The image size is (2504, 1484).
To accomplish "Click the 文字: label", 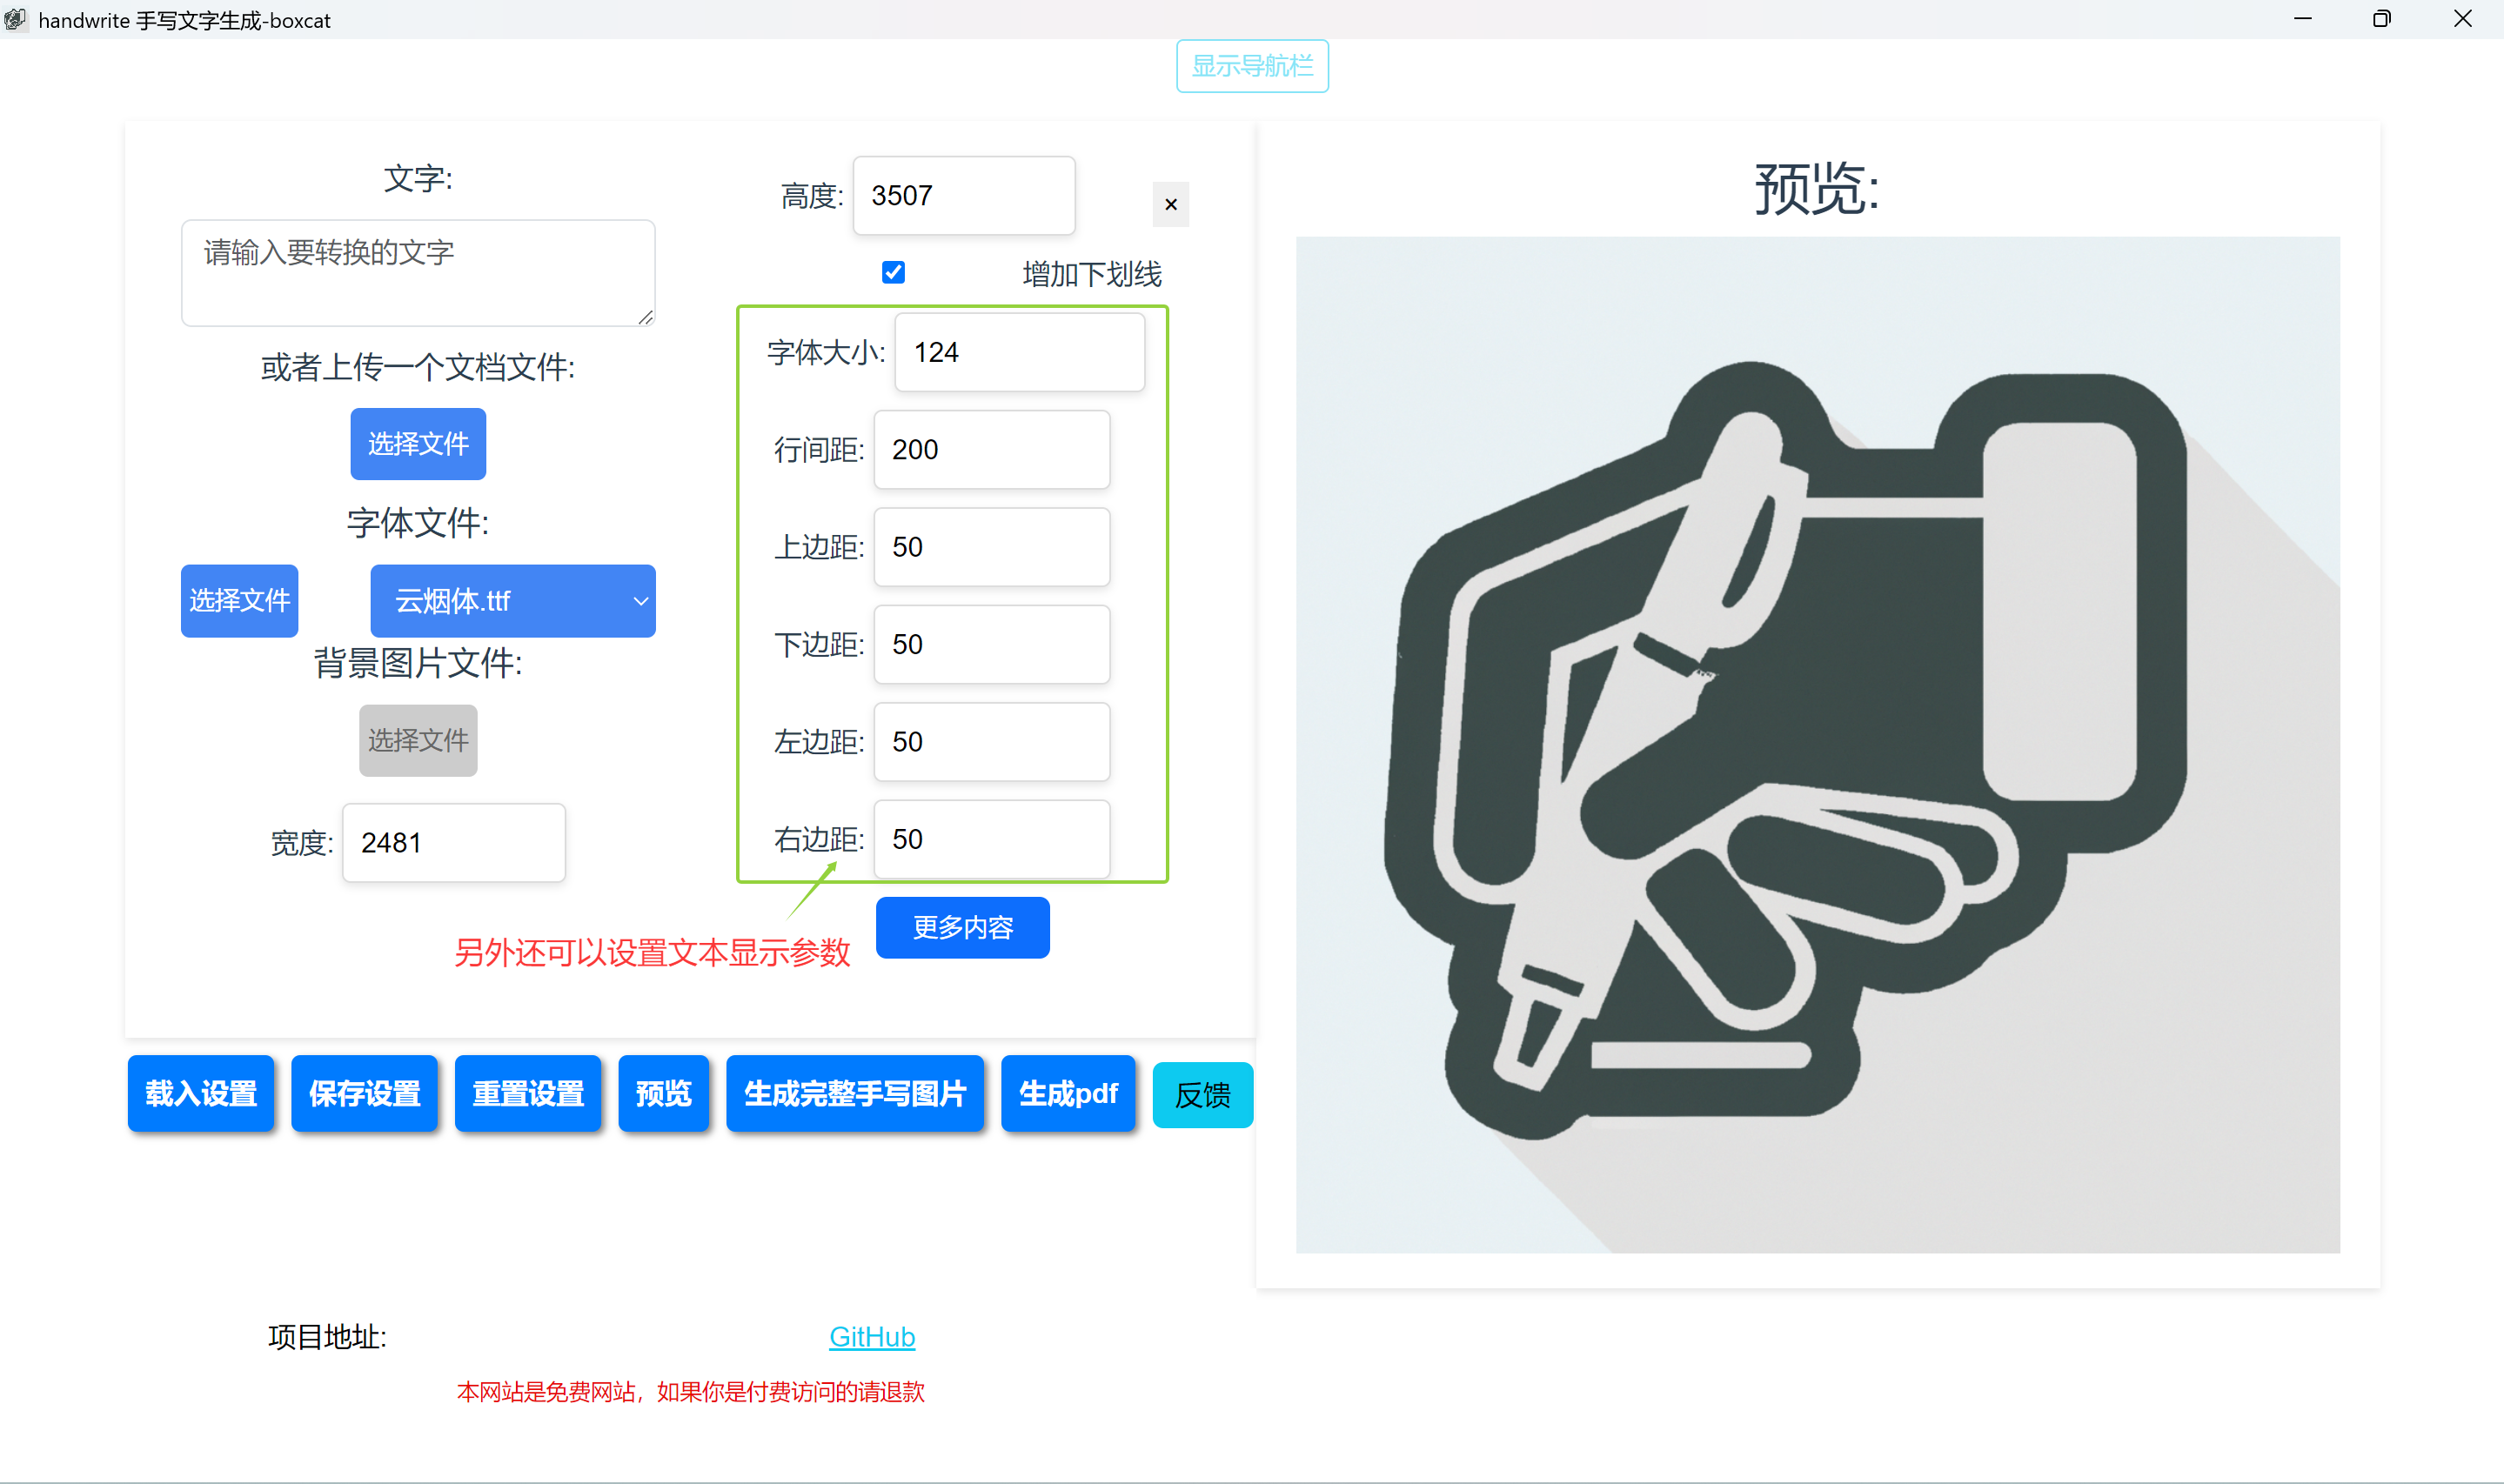I will pyautogui.click(x=418, y=179).
